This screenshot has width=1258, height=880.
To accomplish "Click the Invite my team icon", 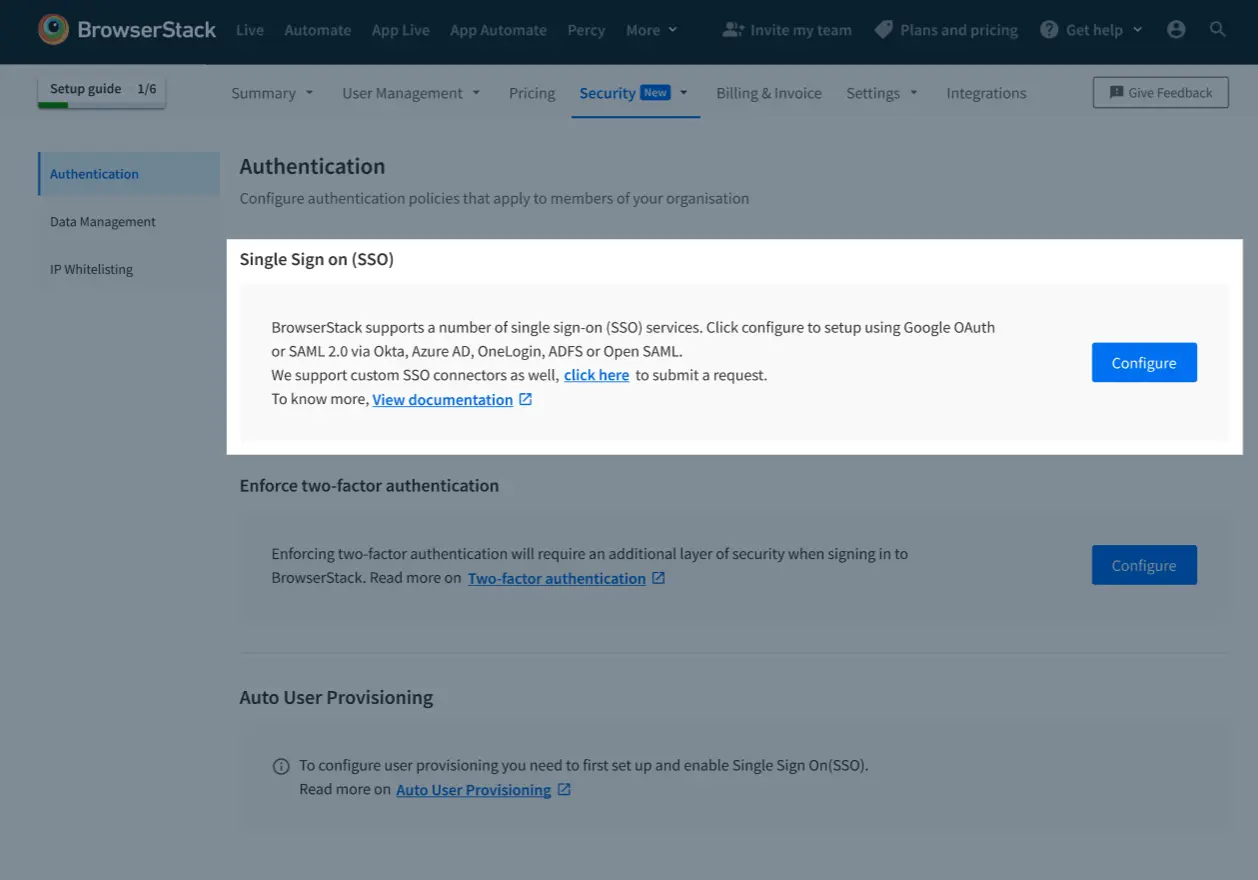I will click(x=733, y=30).
